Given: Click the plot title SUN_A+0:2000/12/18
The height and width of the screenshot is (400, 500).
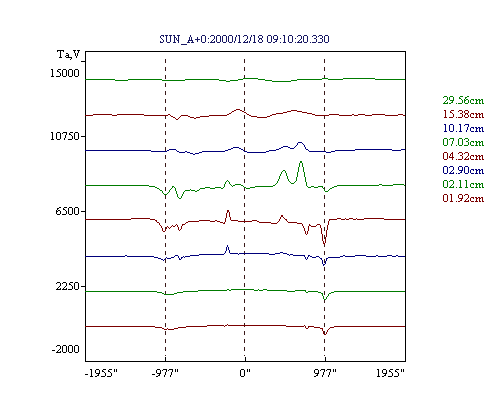Looking at the screenshot, I should (x=211, y=39).
